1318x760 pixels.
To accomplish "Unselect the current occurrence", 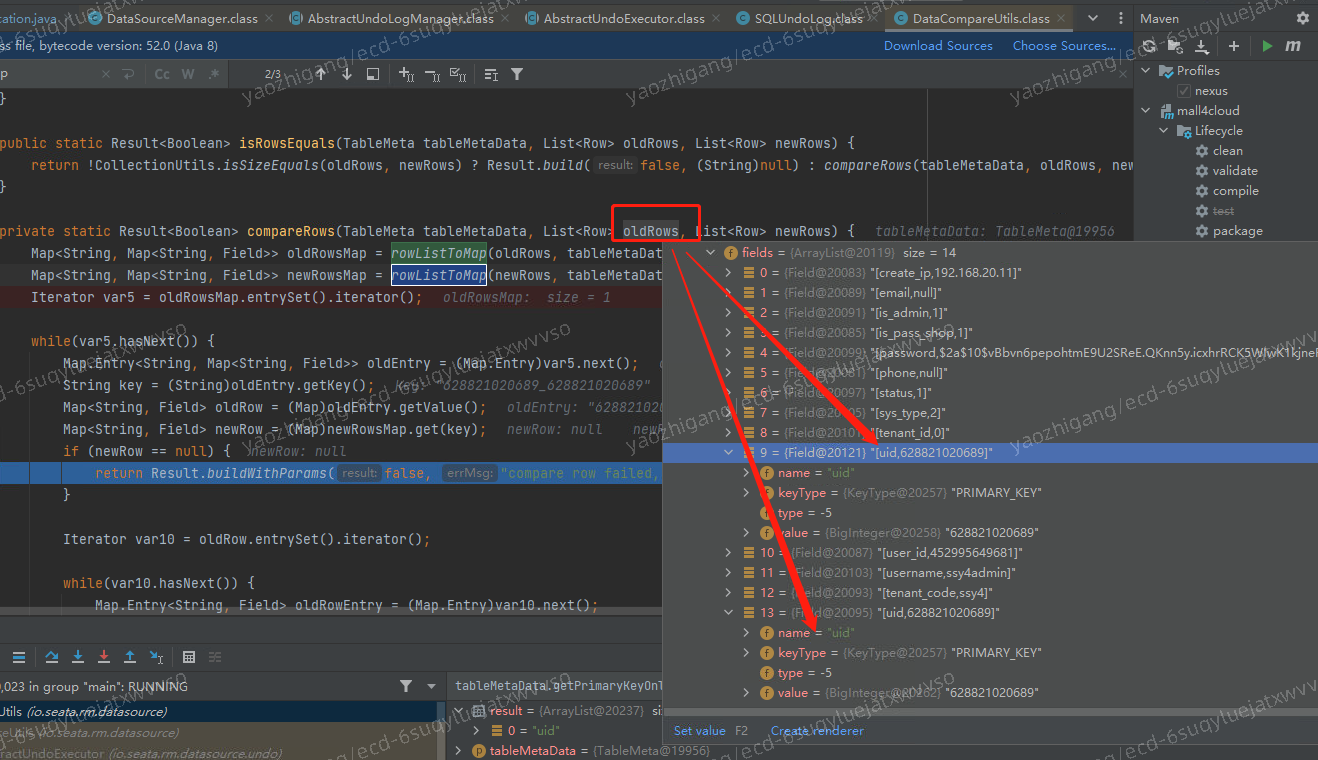I will [432, 74].
